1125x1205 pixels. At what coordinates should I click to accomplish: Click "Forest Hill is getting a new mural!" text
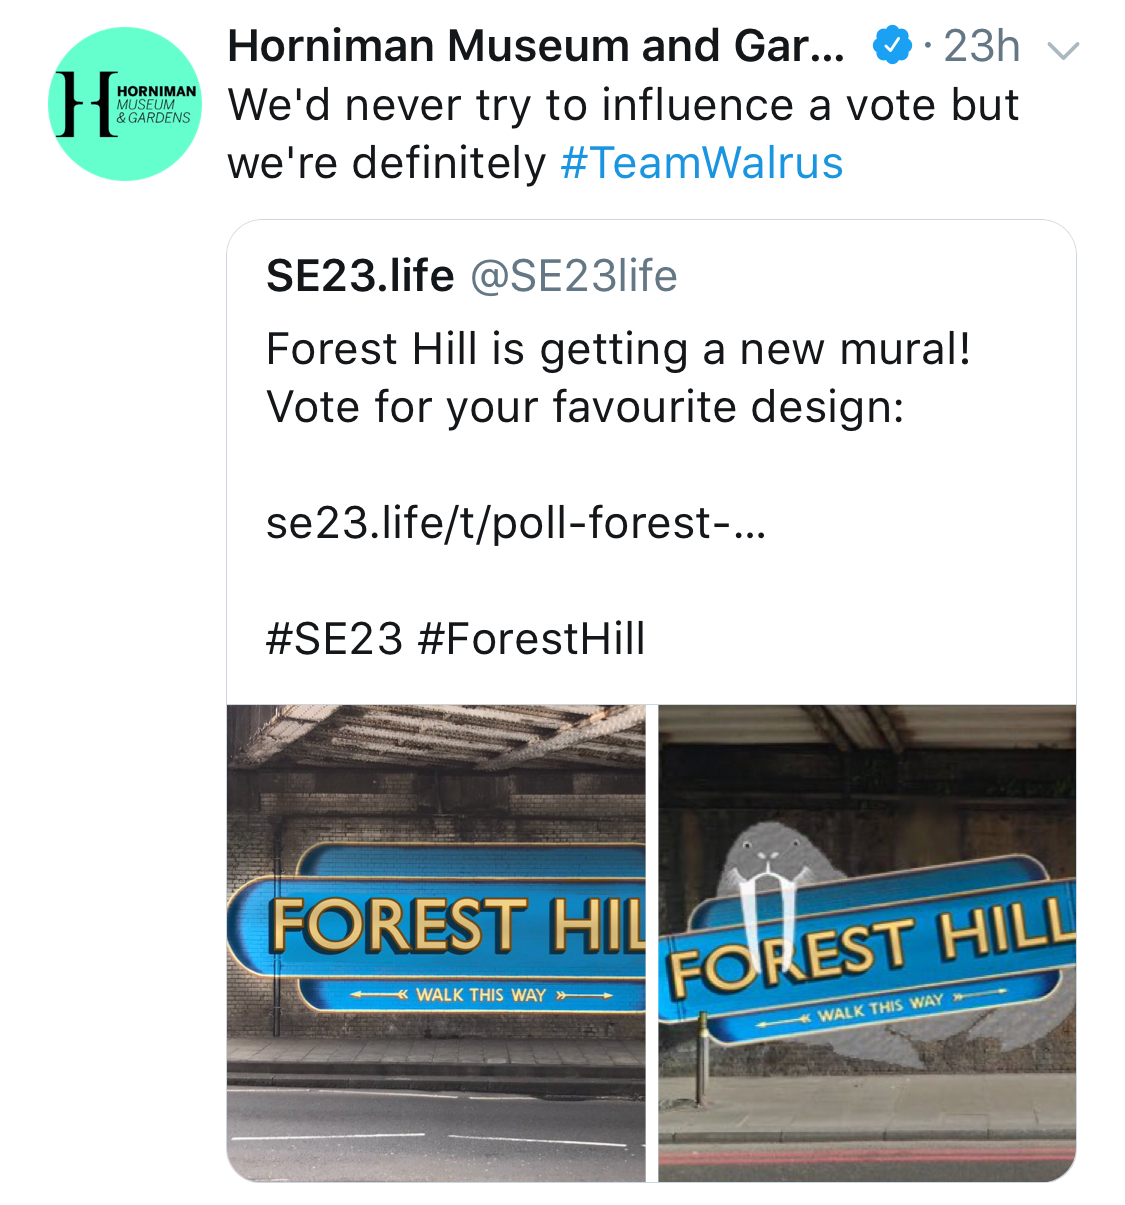618,349
